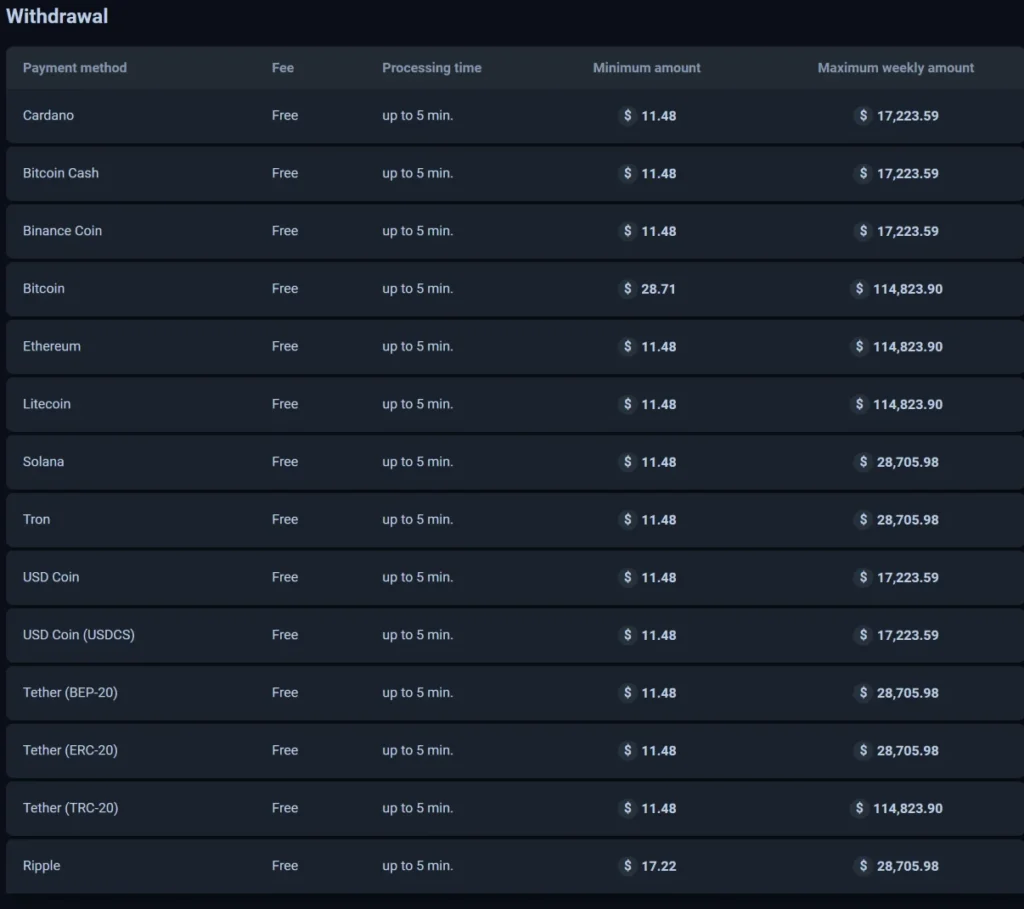1024x909 pixels.
Task: Select the Cardano payment method
Action: click(48, 116)
